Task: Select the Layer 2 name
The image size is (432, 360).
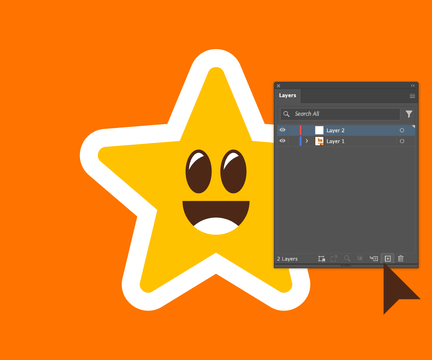Action: (x=335, y=130)
